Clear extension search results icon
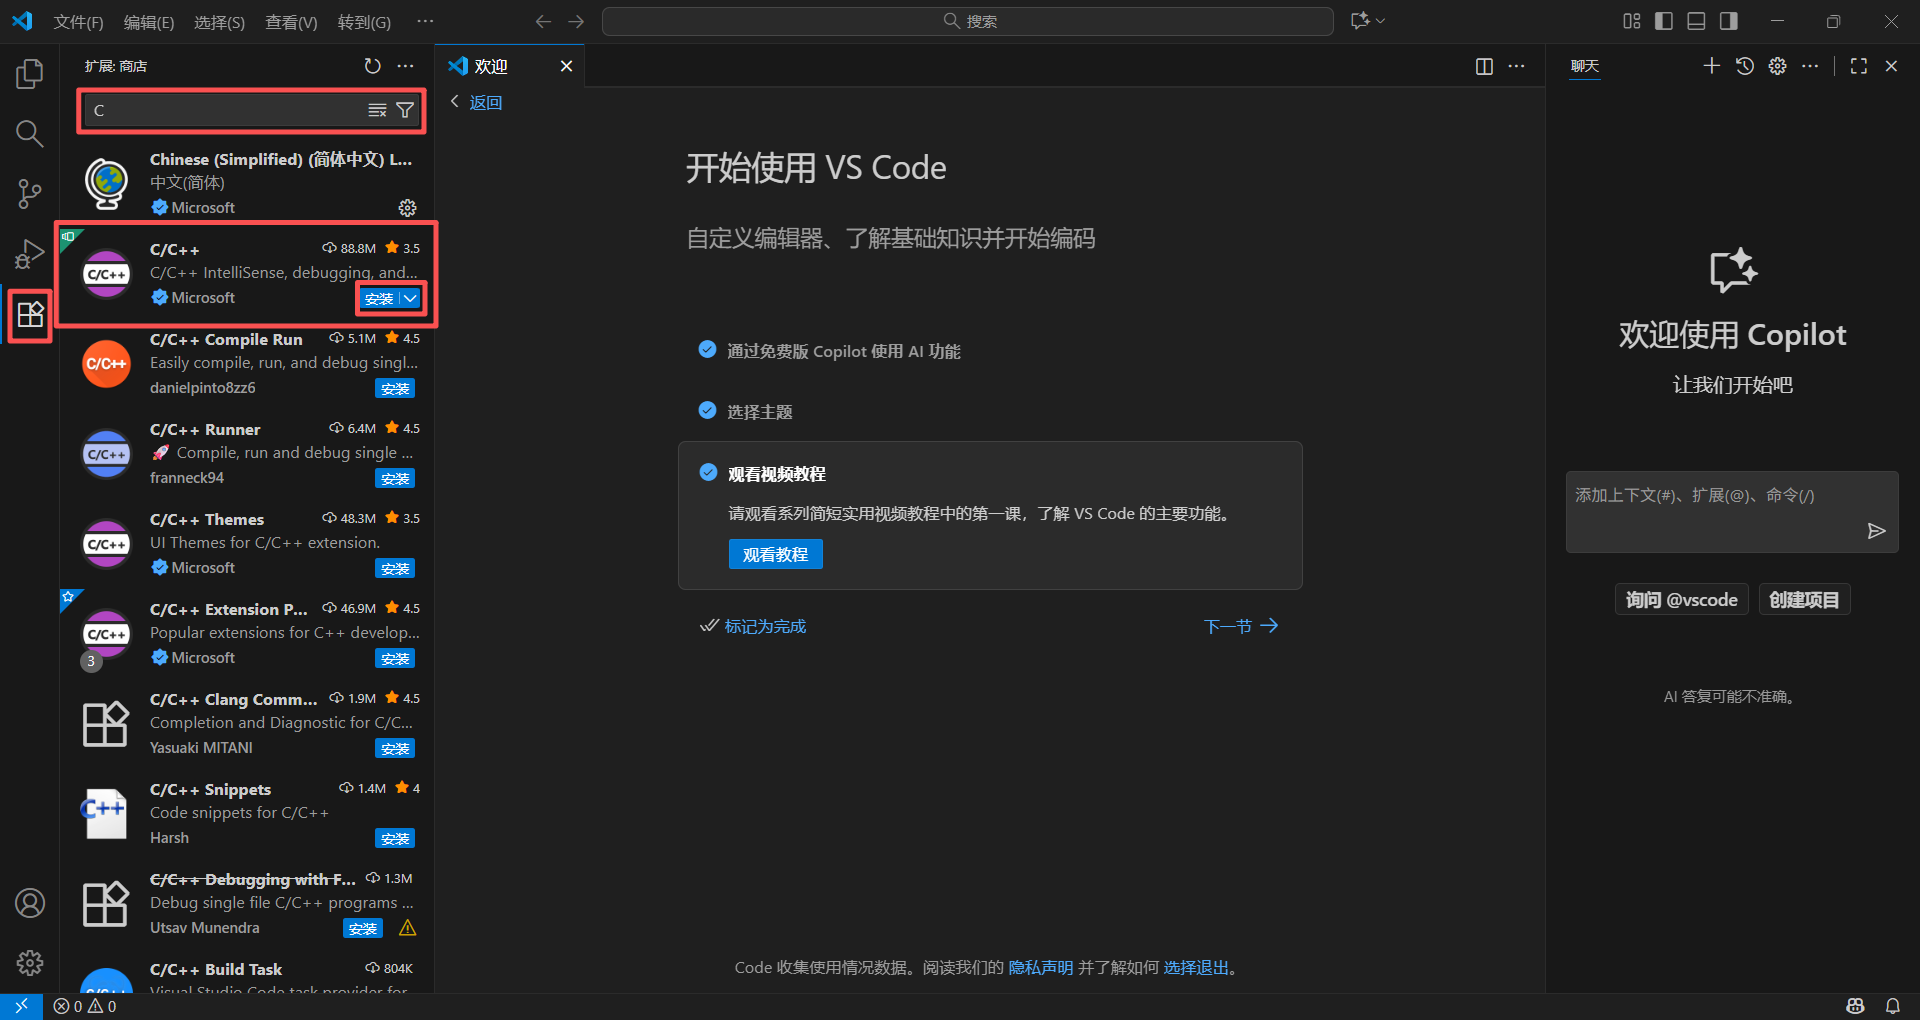The height and width of the screenshot is (1020, 1920). 377,110
